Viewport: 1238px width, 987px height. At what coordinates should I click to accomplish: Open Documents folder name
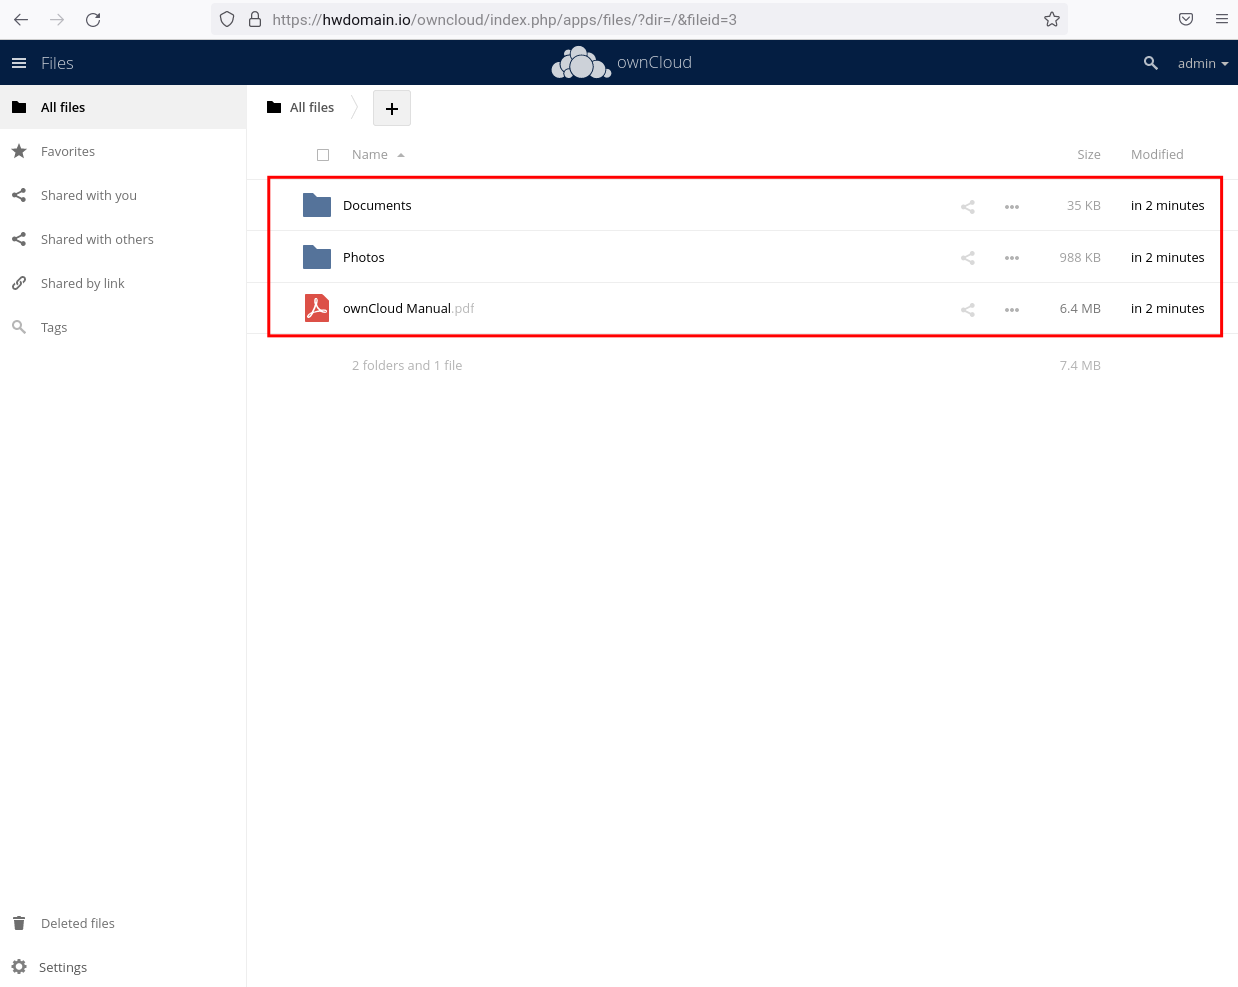click(x=377, y=205)
